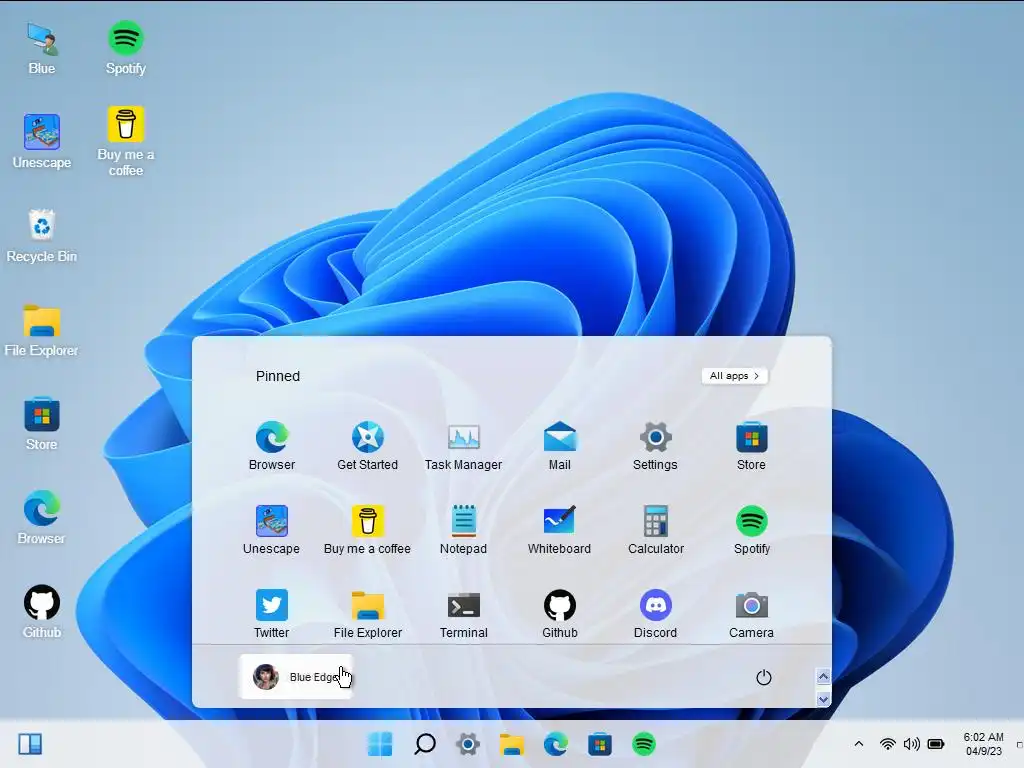Viewport: 1024px width, 768px height.
Task: Open Browser from the pinned apps
Action: [272, 446]
